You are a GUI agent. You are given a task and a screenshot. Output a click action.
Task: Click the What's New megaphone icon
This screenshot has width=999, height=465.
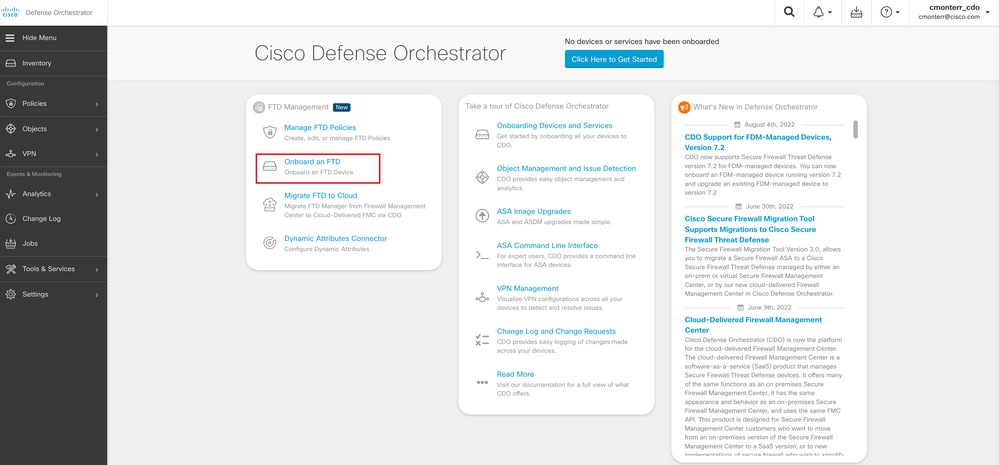684,107
